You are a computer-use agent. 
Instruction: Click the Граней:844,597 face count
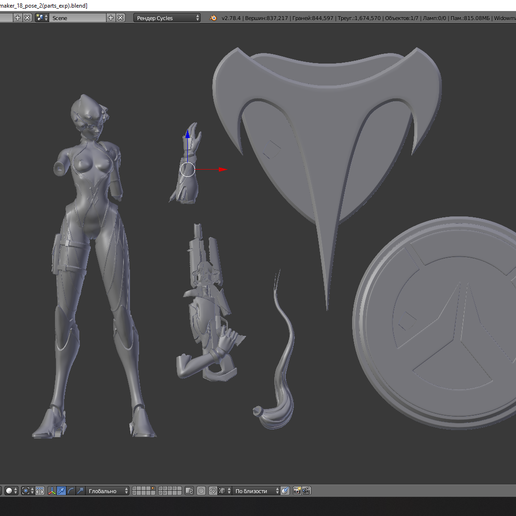click(x=312, y=18)
